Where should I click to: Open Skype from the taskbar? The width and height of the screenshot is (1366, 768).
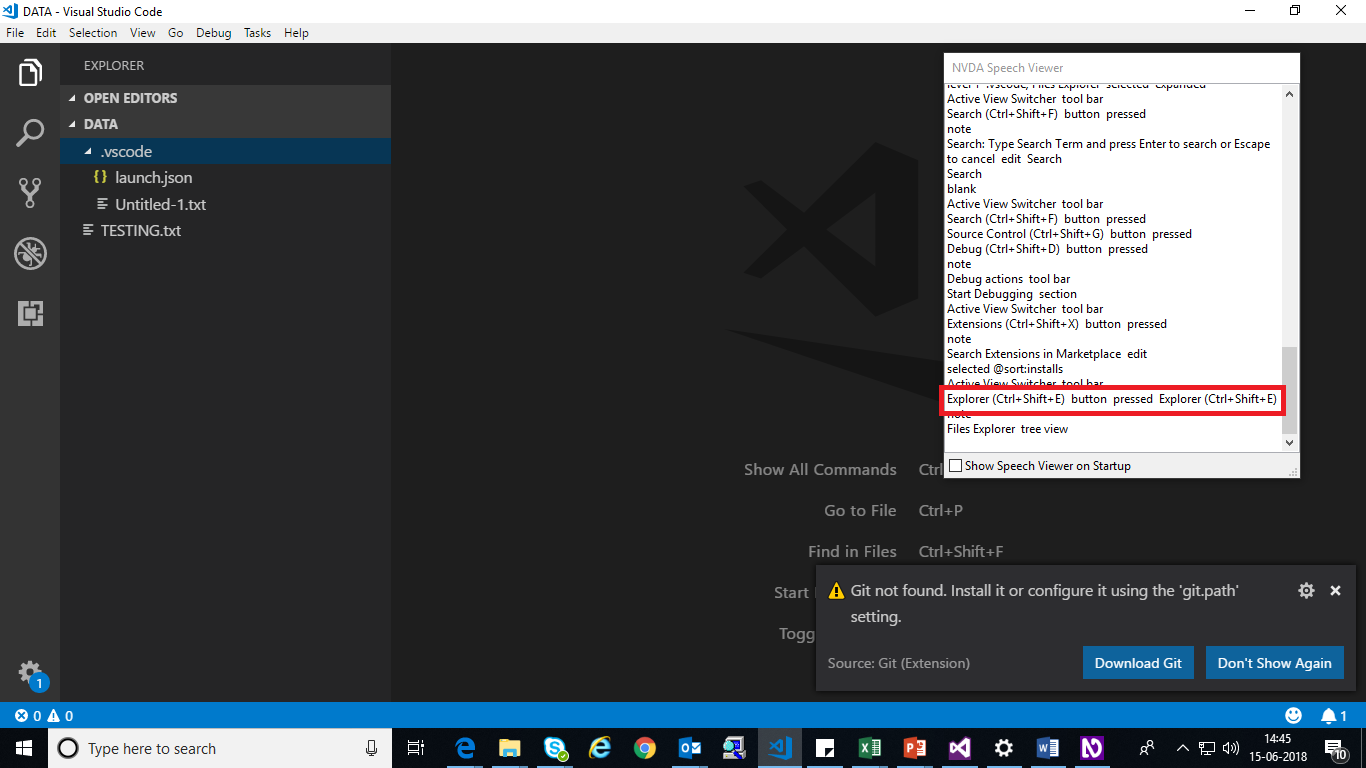pos(555,748)
